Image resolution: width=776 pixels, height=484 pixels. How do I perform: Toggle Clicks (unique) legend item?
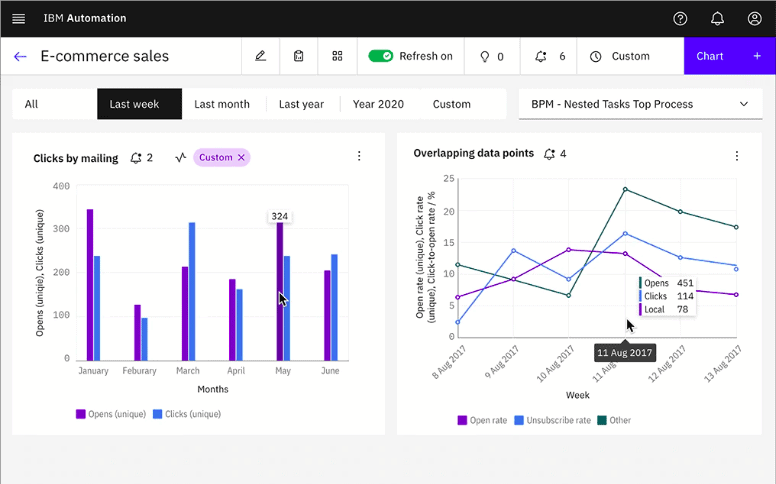[x=187, y=414]
